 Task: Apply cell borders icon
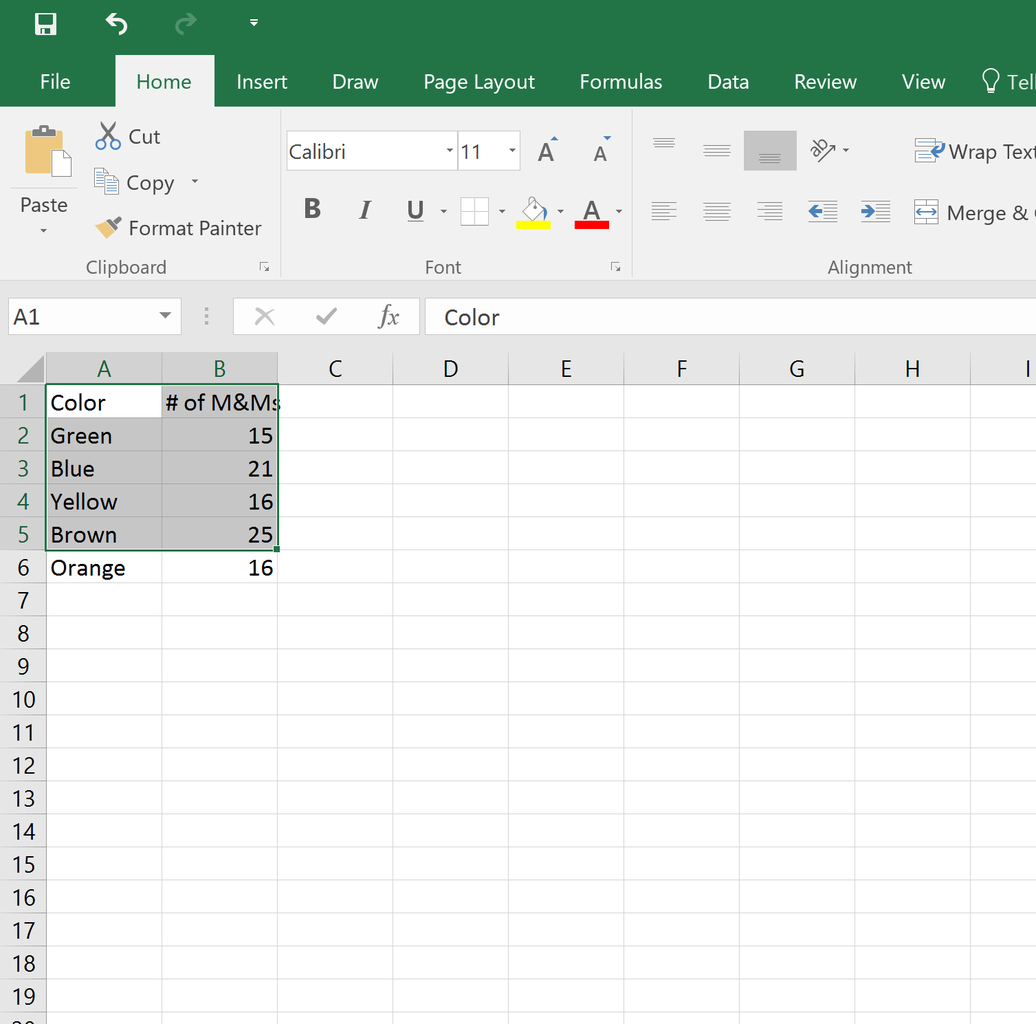[x=474, y=211]
